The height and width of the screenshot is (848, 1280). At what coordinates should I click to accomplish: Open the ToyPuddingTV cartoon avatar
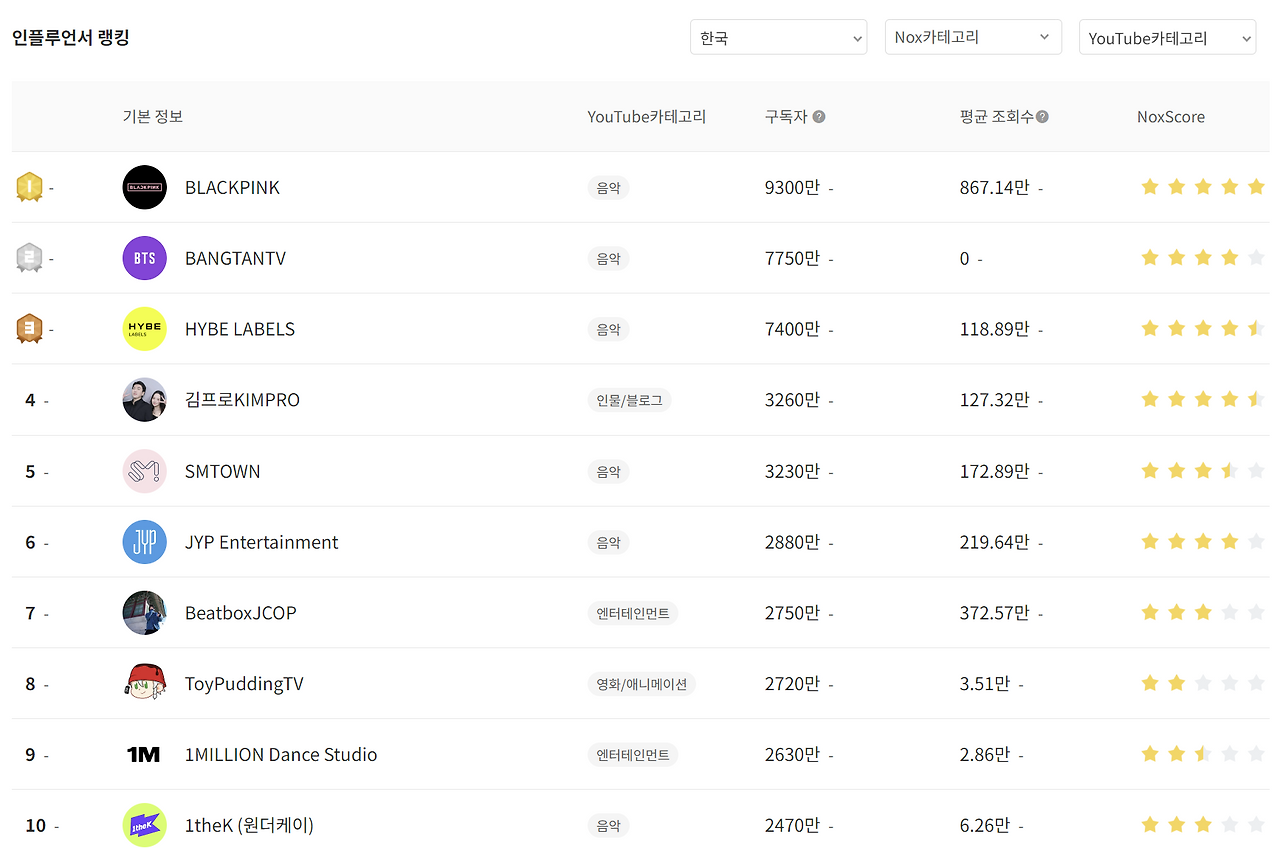(144, 684)
